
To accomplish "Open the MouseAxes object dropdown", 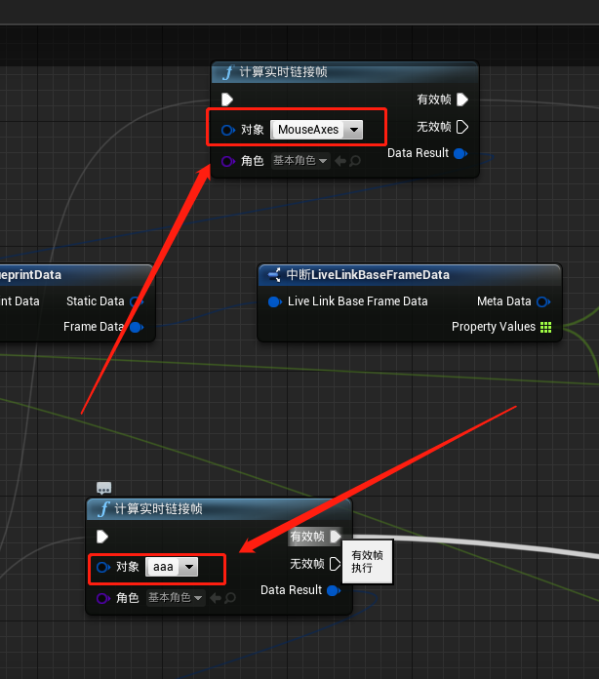I will click(x=317, y=129).
